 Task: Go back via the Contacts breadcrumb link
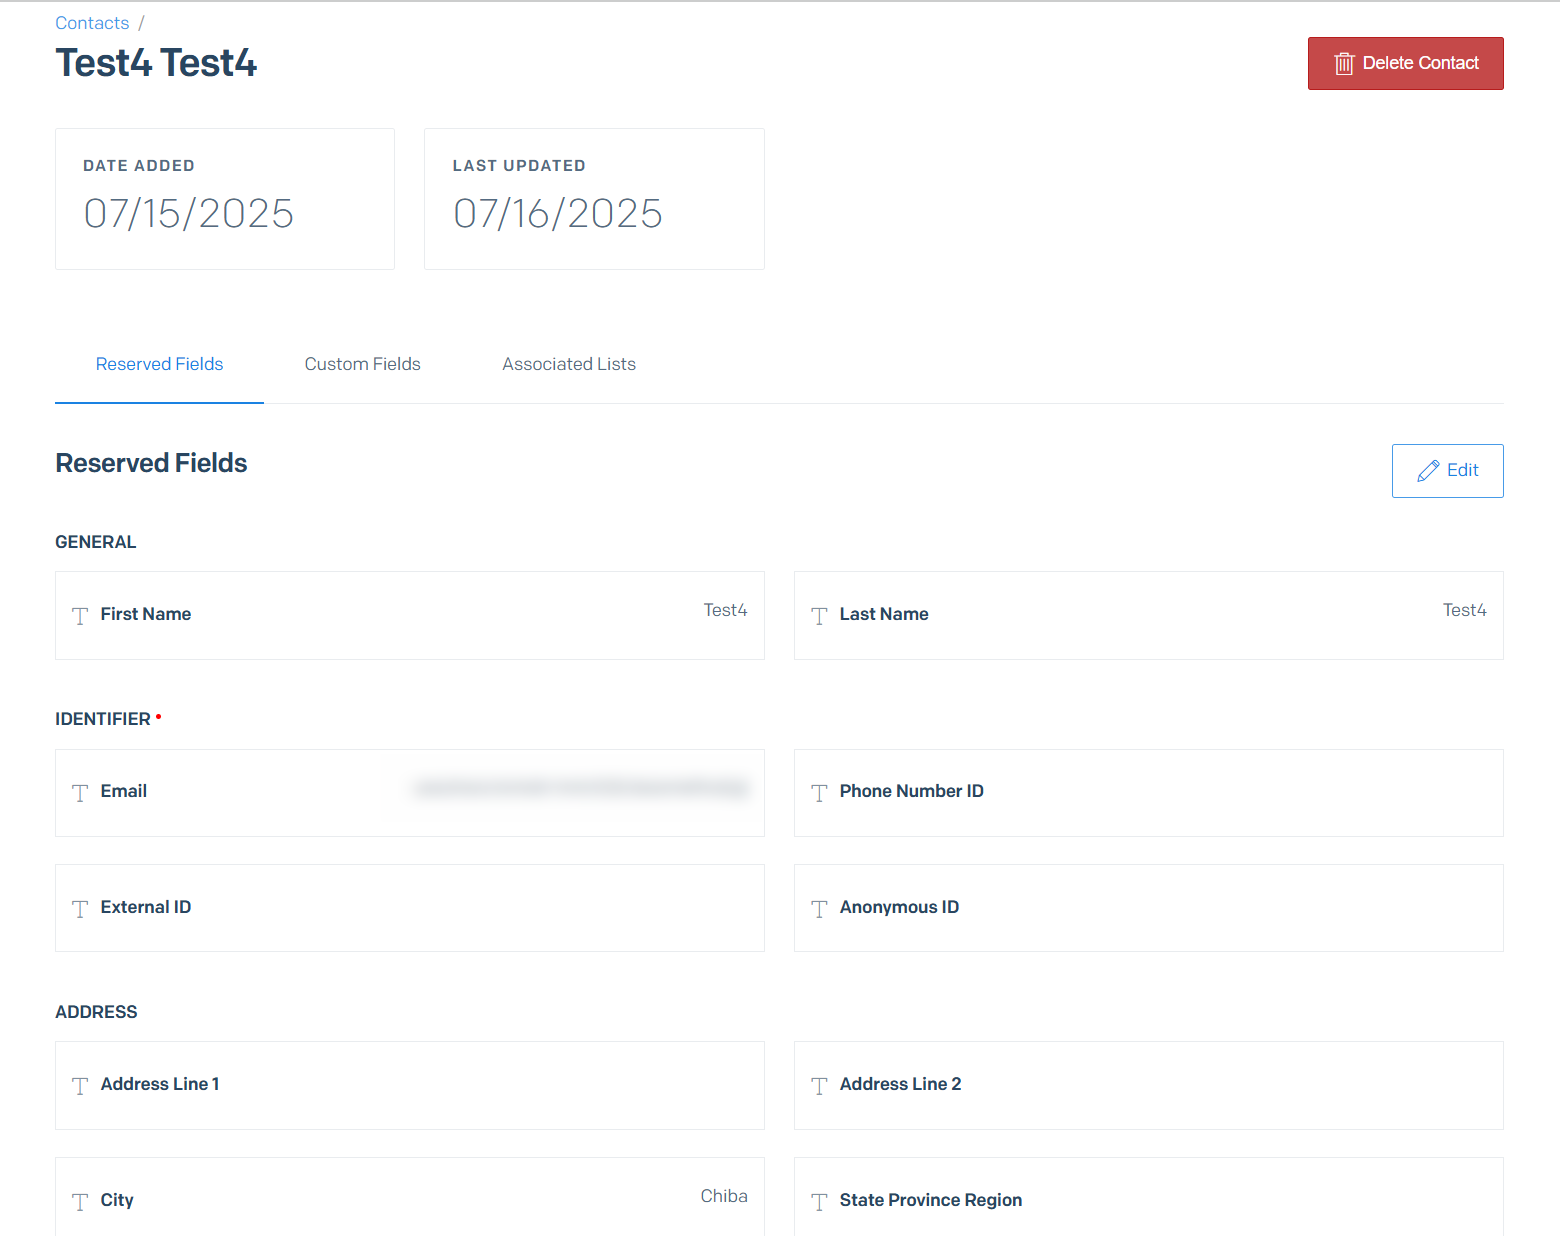pyautogui.click(x=92, y=23)
